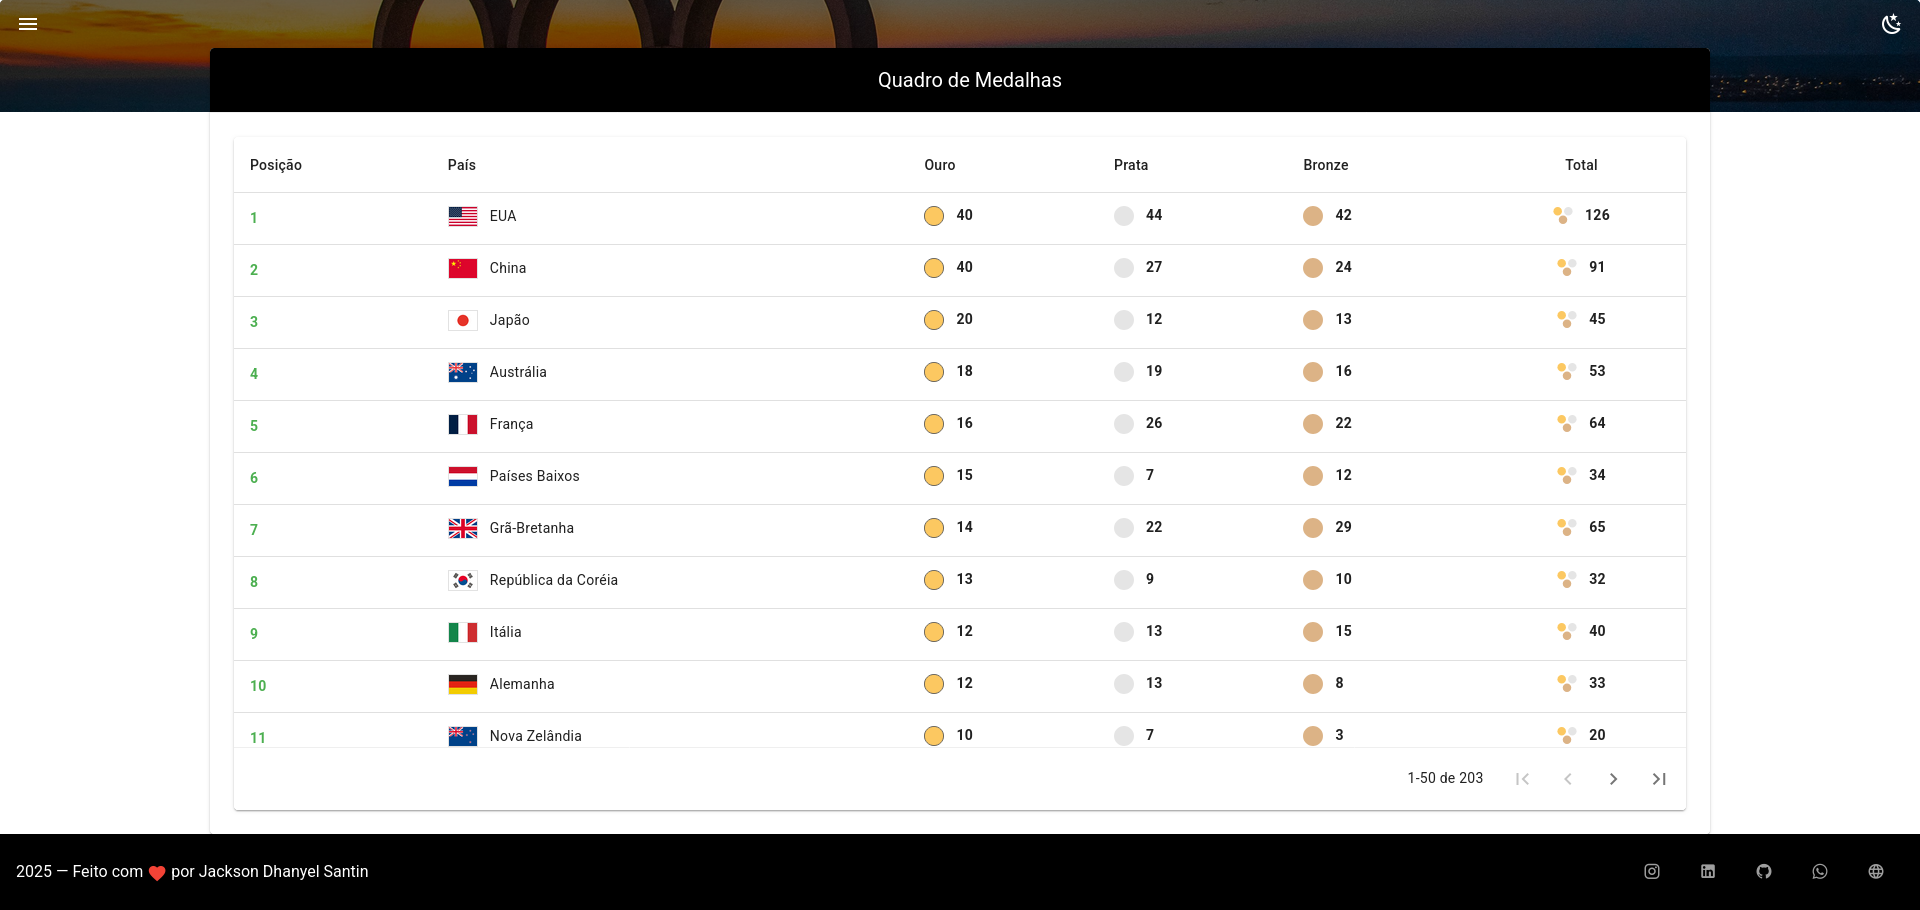Open the website globe icon

[x=1876, y=872]
